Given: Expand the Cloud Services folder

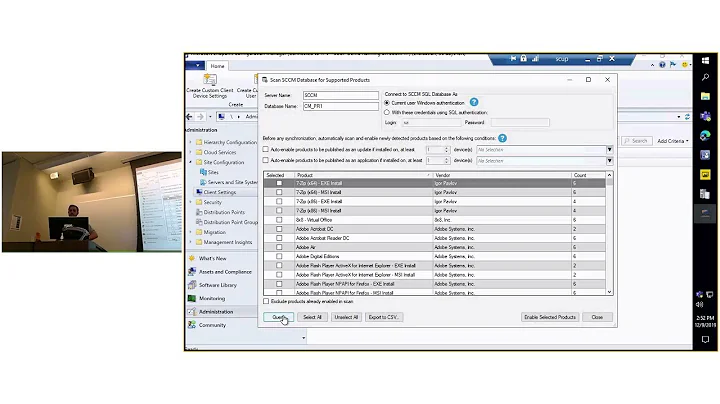Looking at the screenshot, I should (x=191, y=152).
